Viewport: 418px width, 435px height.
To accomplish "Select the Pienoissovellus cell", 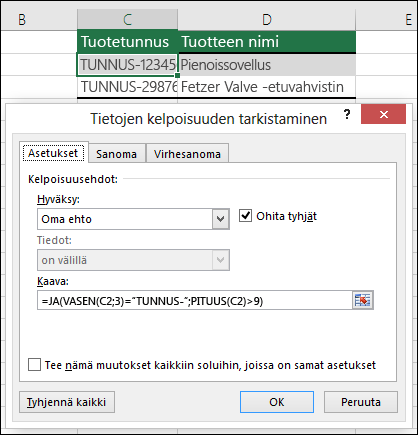I will (267, 65).
